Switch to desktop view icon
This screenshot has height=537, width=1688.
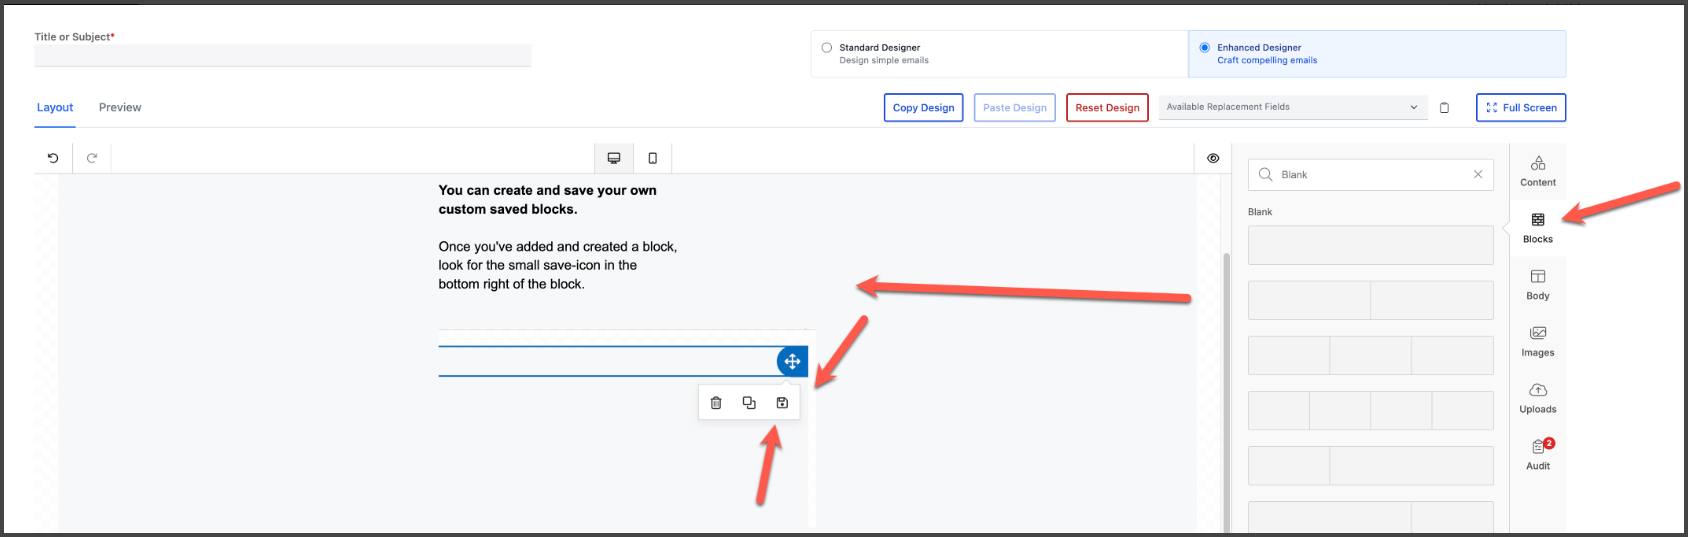point(614,158)
